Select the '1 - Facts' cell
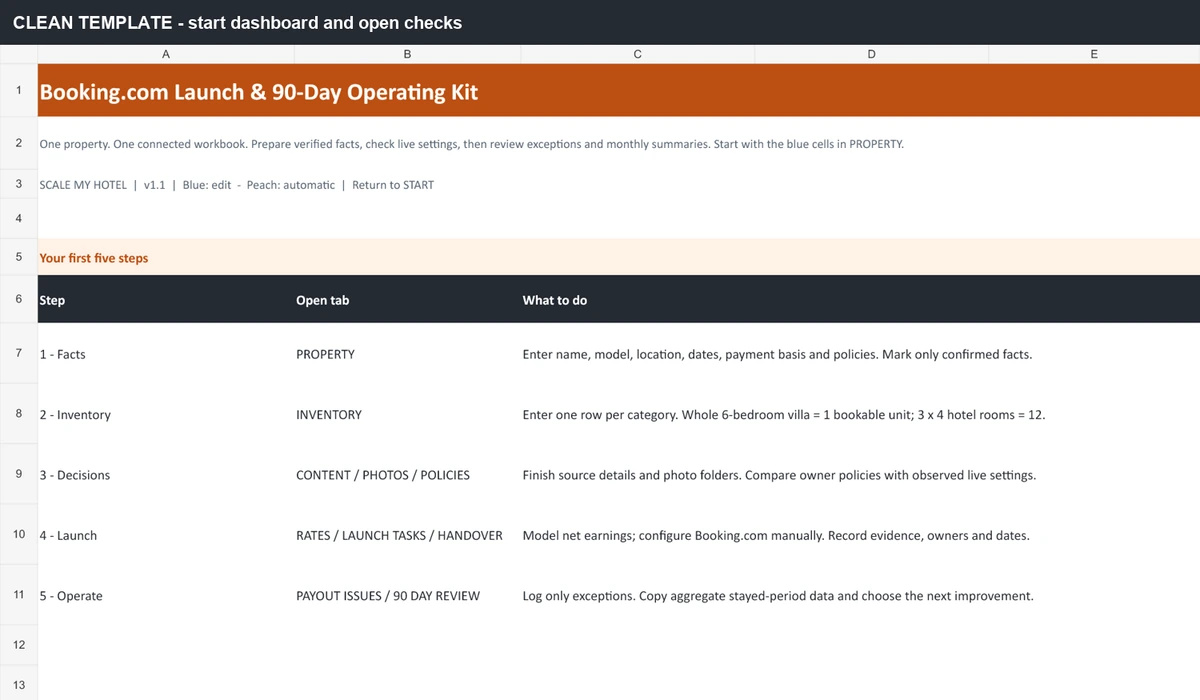The image size is (1200, 700). pos(165,354)
